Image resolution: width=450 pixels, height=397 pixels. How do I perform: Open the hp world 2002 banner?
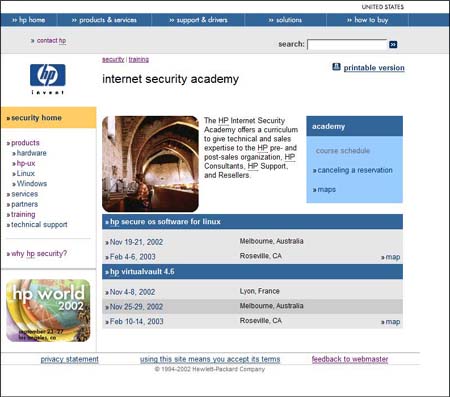coord(48,310)
